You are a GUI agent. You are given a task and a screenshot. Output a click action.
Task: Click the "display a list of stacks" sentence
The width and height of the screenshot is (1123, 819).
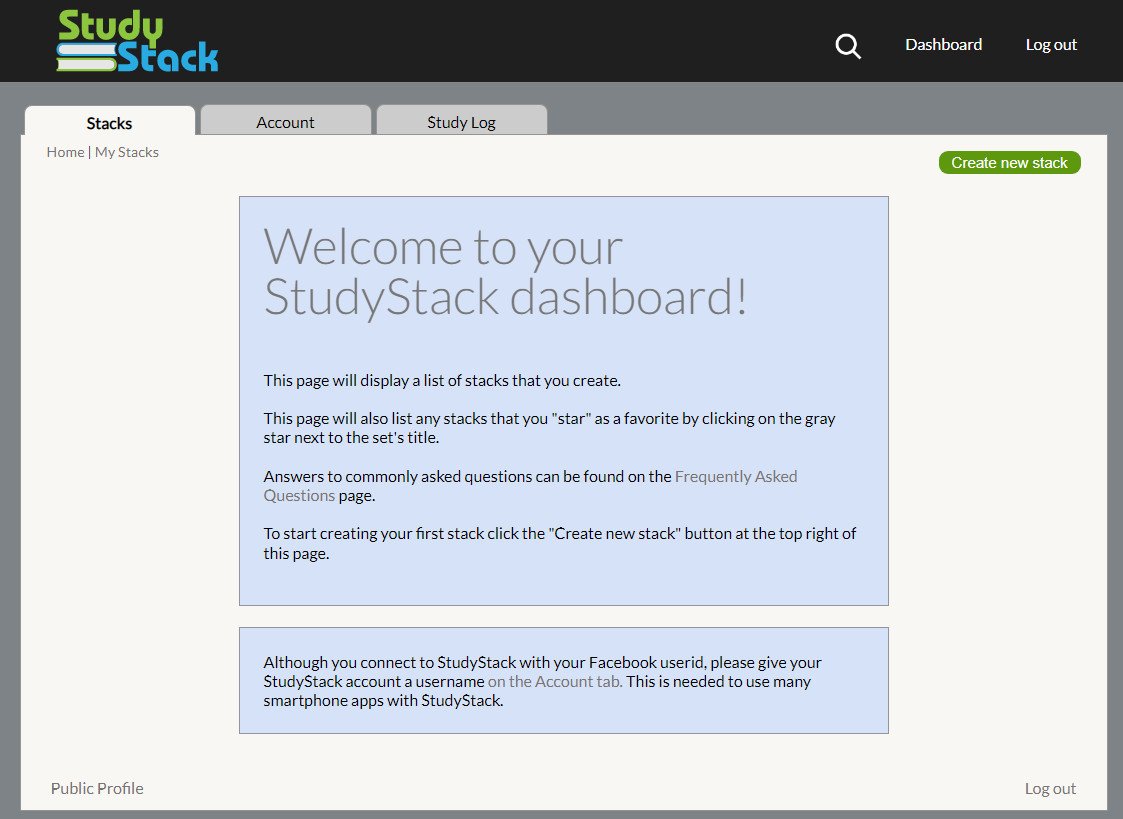click(x=442, y=380)
